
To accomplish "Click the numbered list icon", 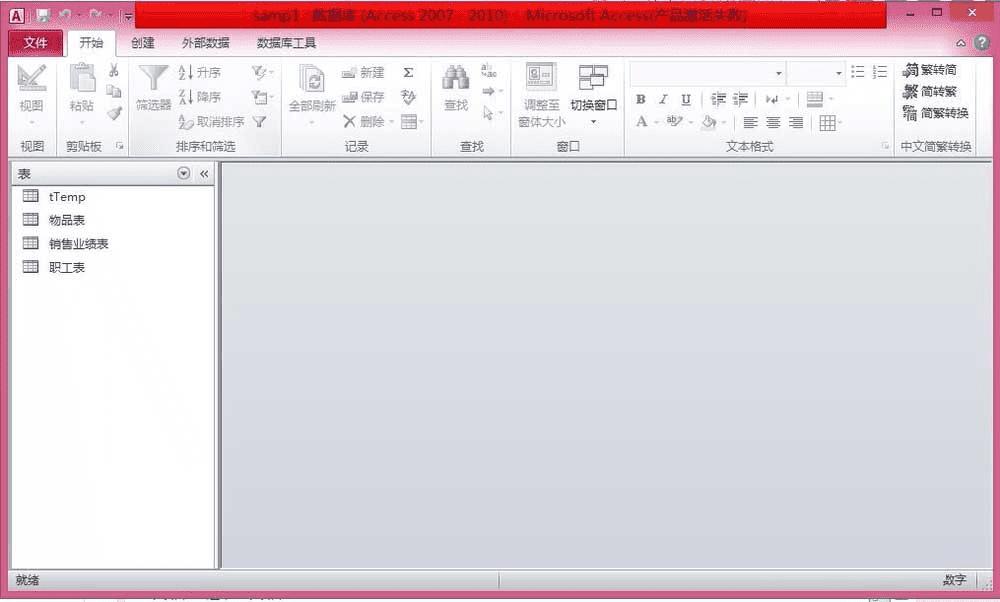I will [880, 71].
